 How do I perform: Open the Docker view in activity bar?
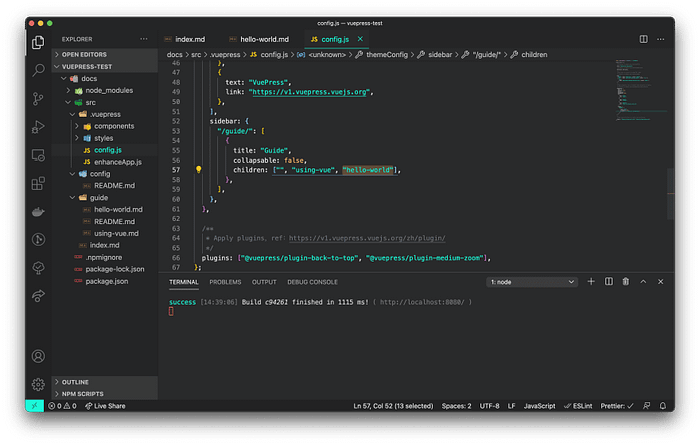click(x=38, y=212)
